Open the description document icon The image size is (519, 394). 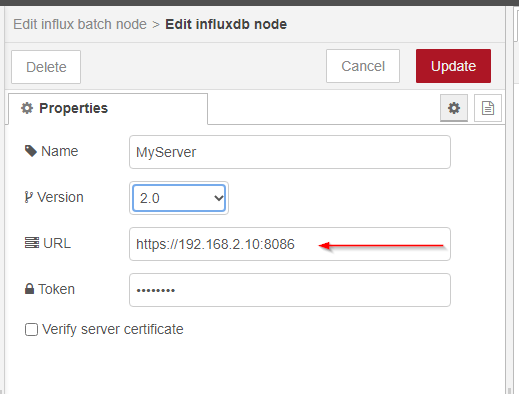(488, 108)
